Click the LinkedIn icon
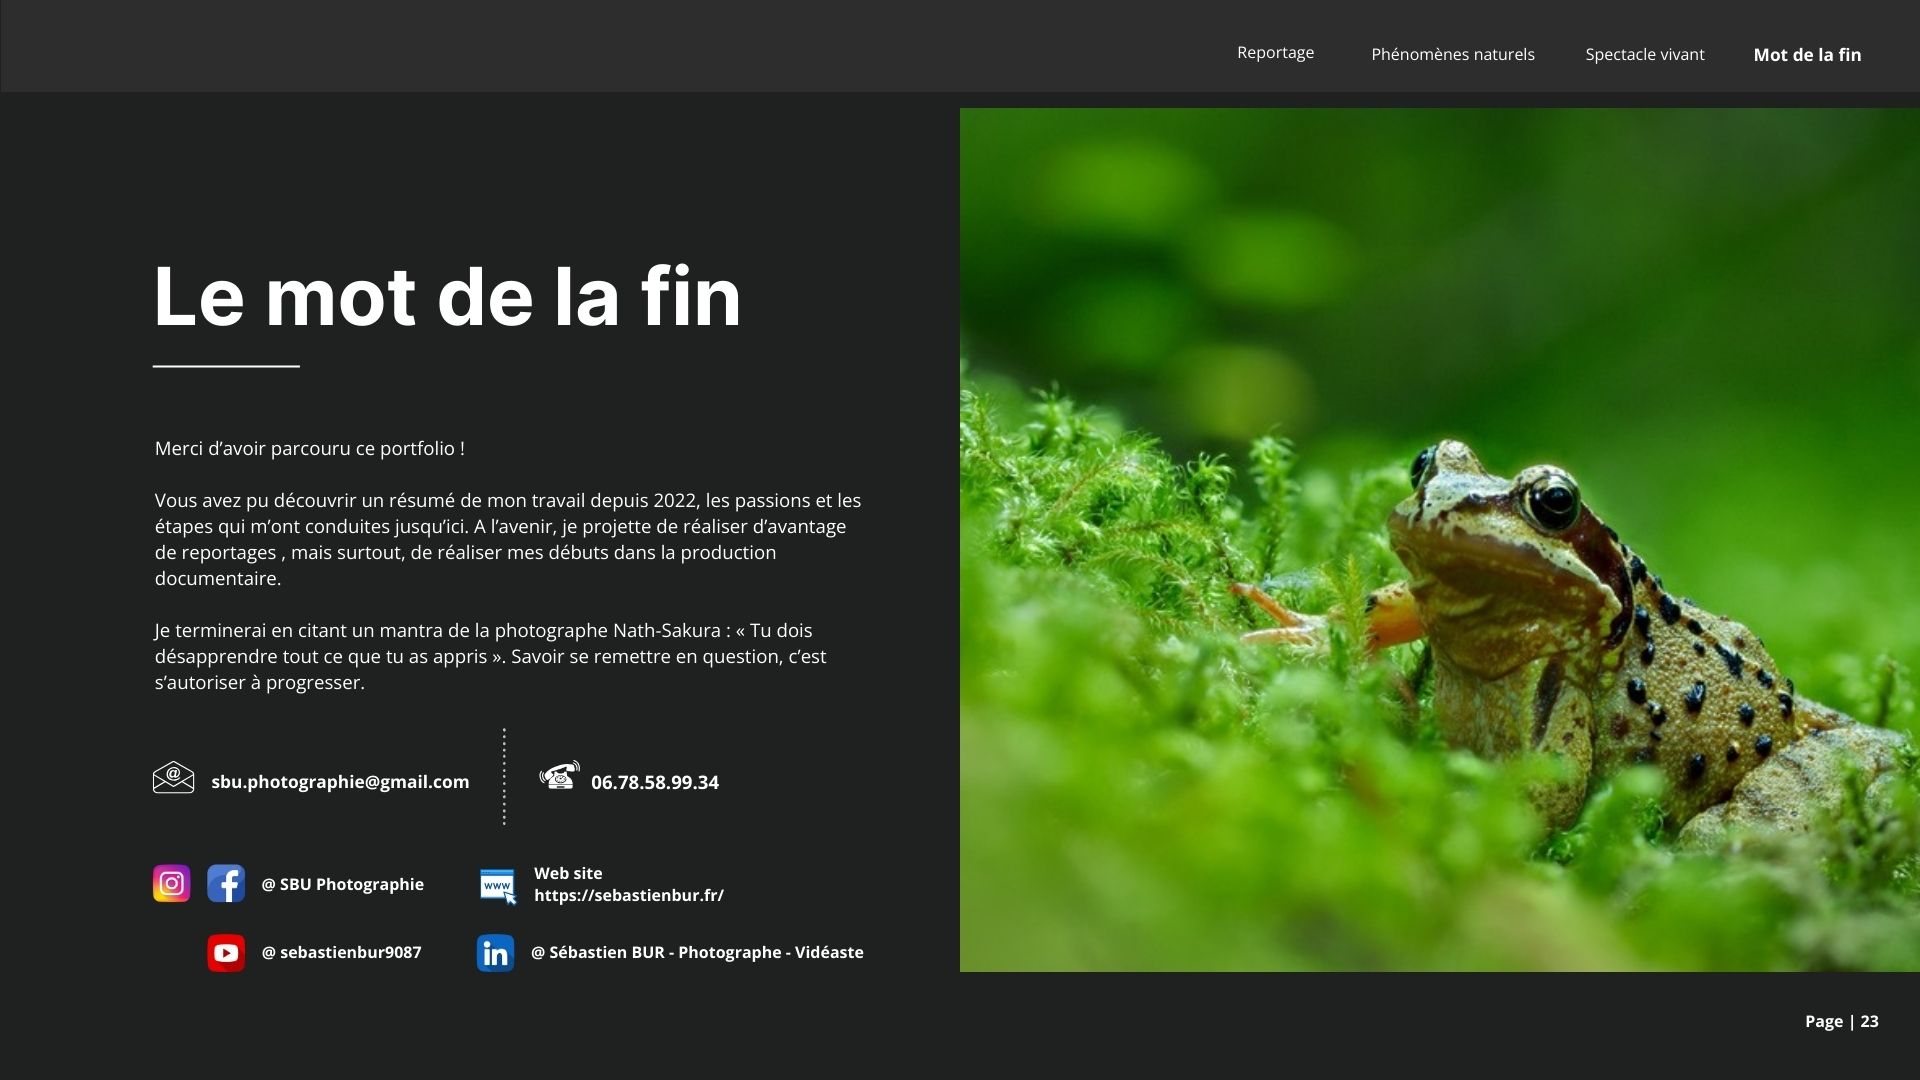1920x1080 pixels. [495, 953]
